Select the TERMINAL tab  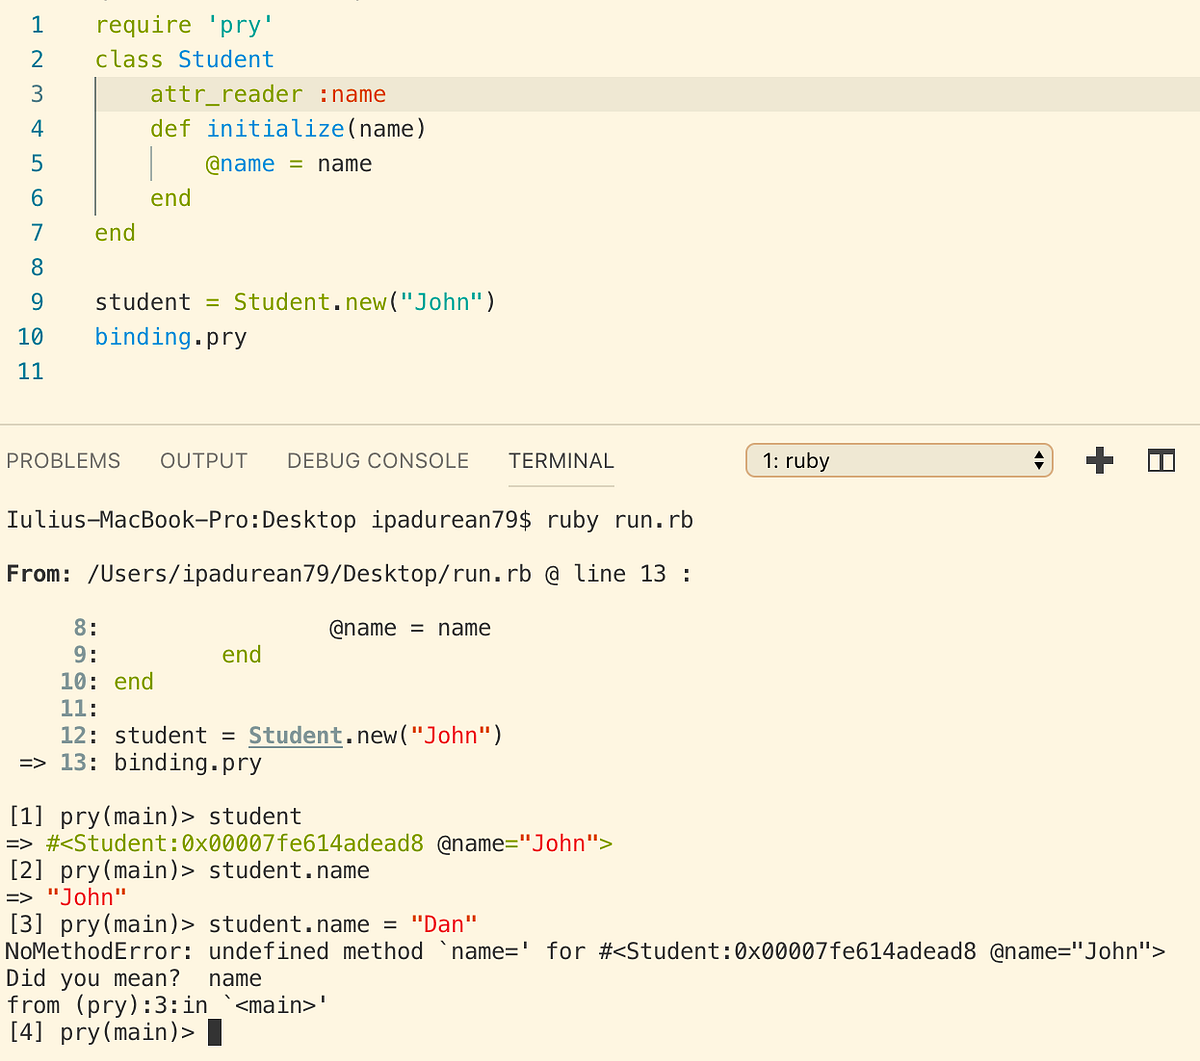pyautogui.click(x=561, y=461)
